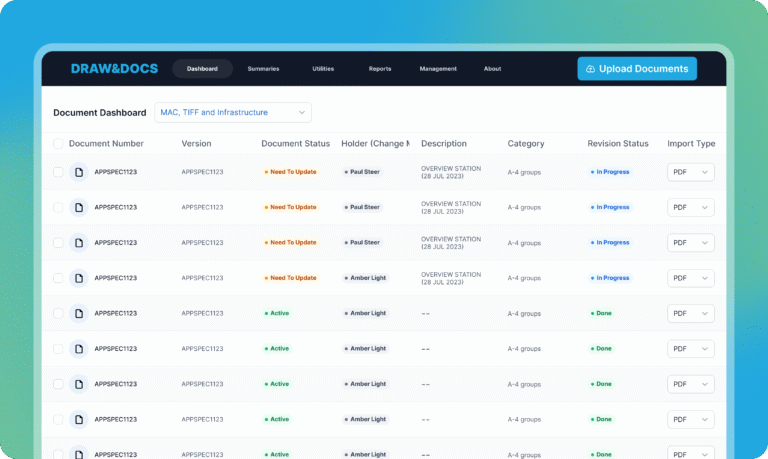Check the first row's checkbox
768x459 pixels.
click(x=58, y=172)
